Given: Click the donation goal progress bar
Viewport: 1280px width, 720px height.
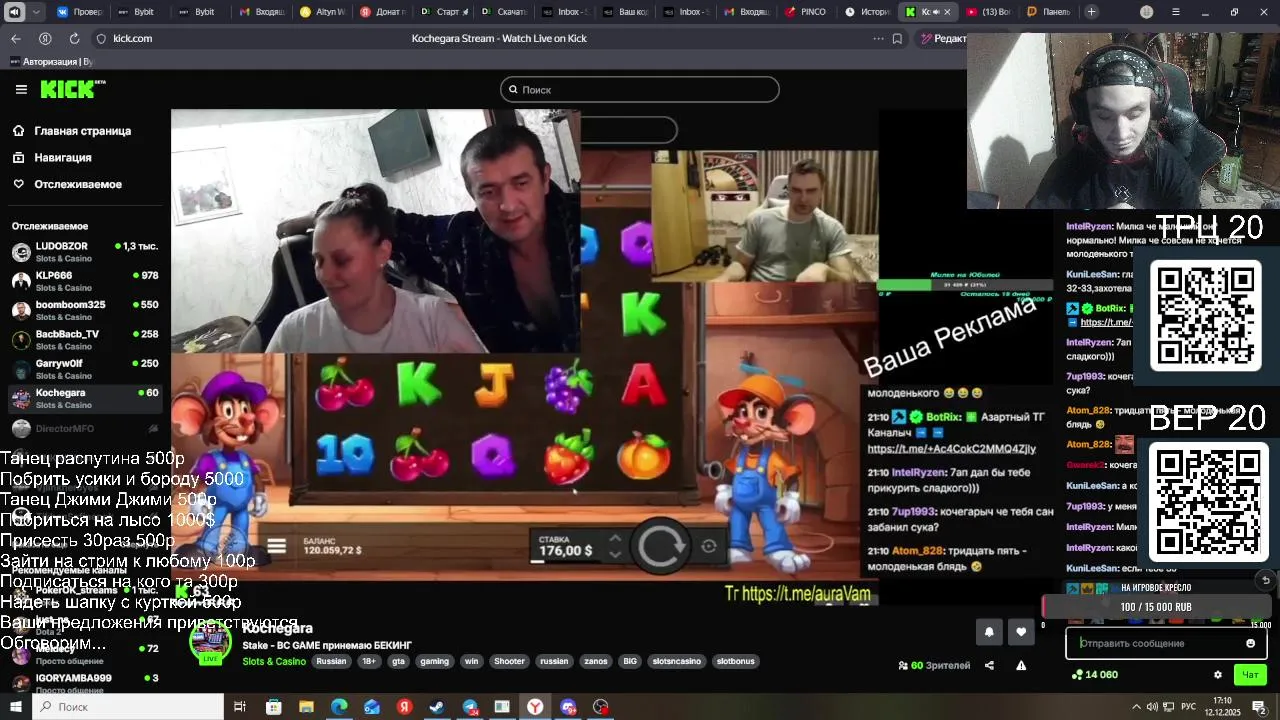Looking at the screenshot, I should pyautogui.click(x=1155, y=607).
